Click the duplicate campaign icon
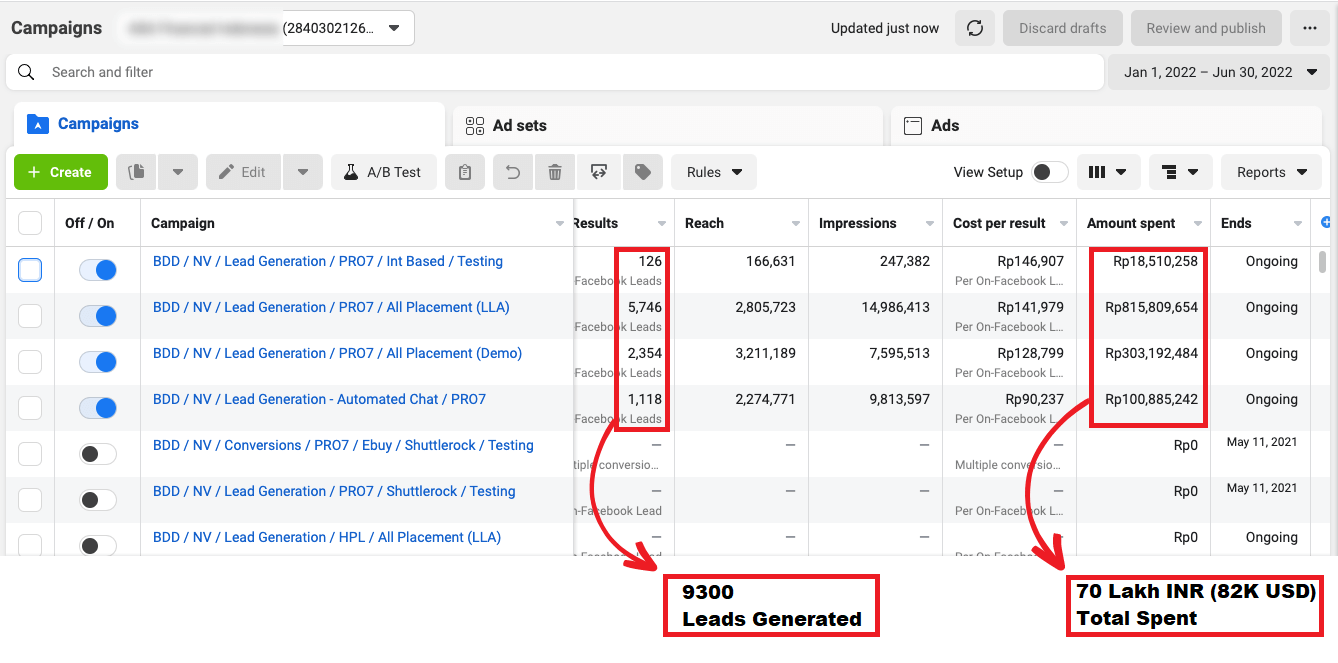The width and height of the screenshot is (1338, 663). click(x=136, y=172)
